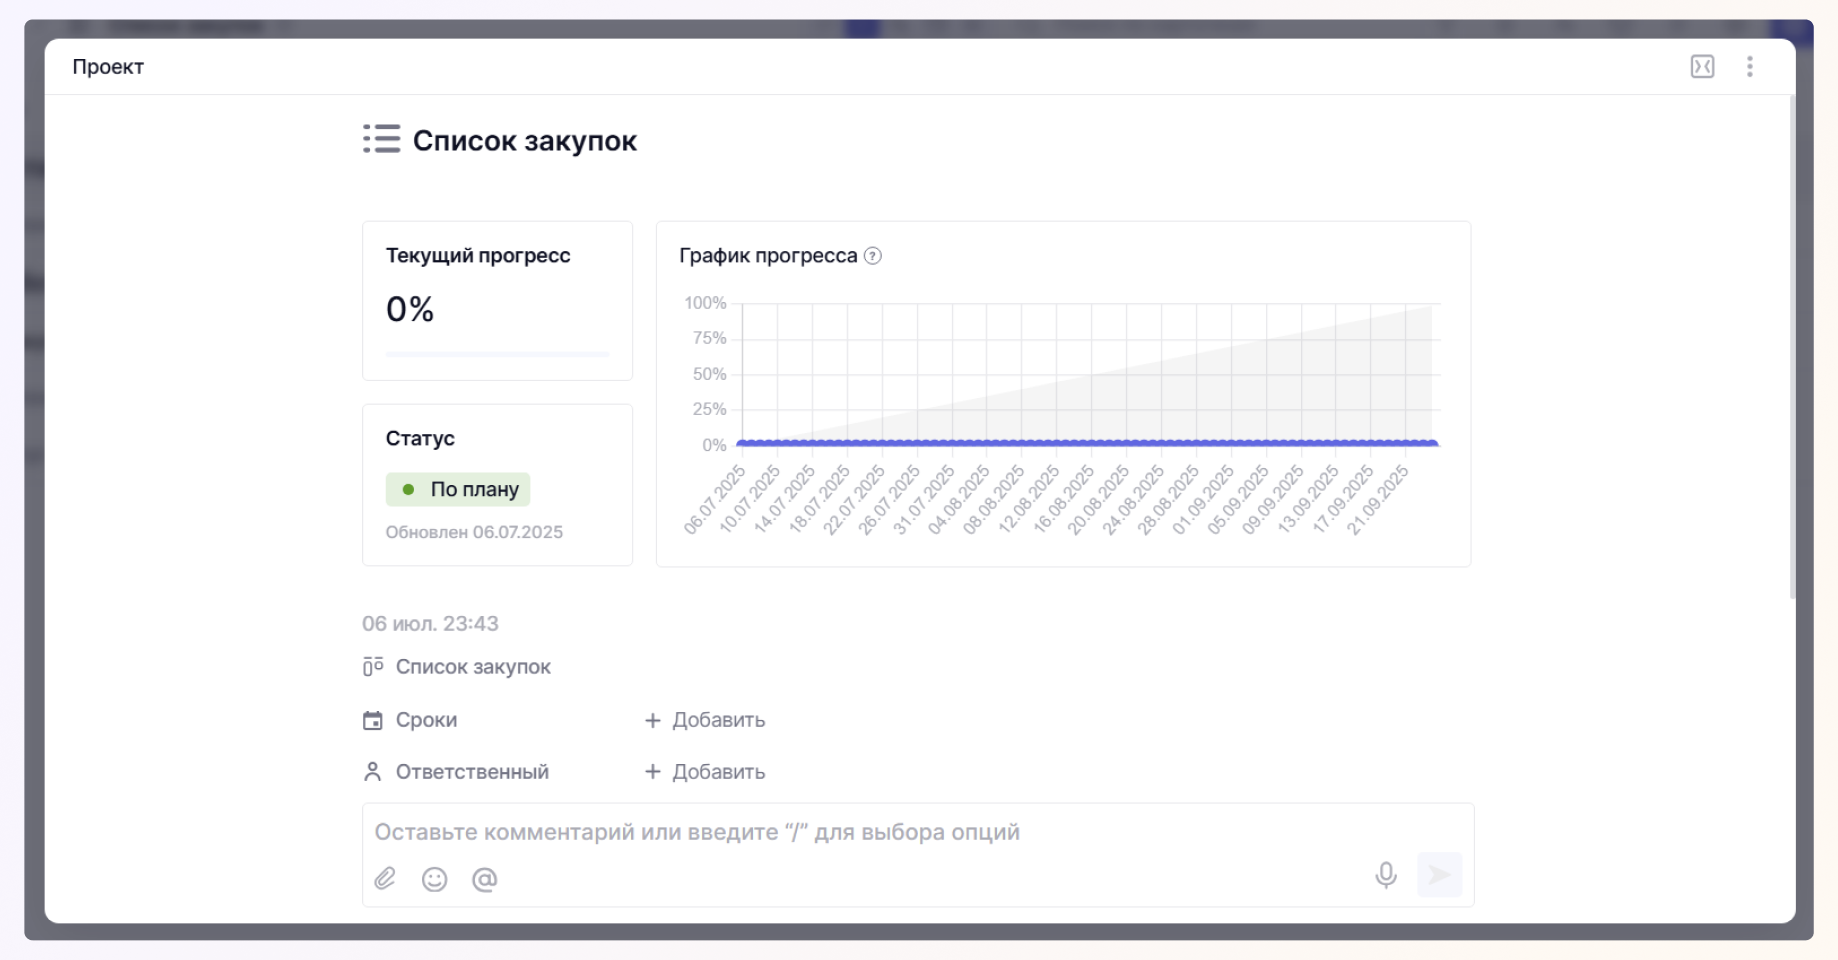Add an assignee via Добавить next to Ответственный

click(x=705, y=772)
